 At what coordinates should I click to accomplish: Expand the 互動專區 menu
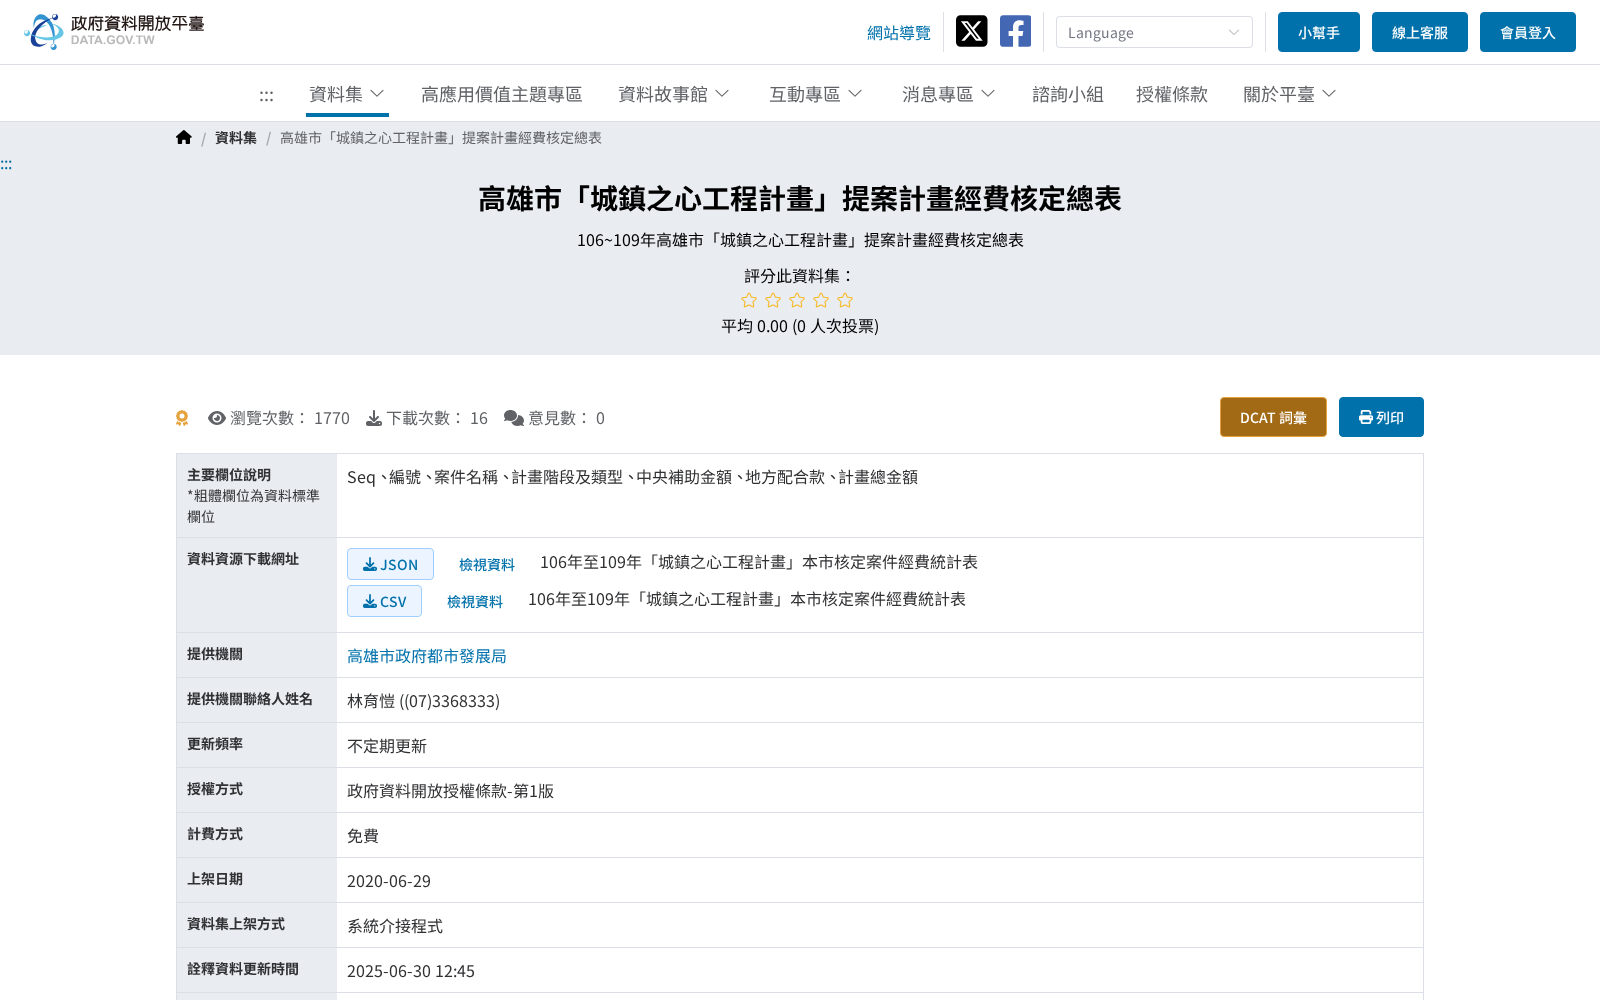coord(816,94)
